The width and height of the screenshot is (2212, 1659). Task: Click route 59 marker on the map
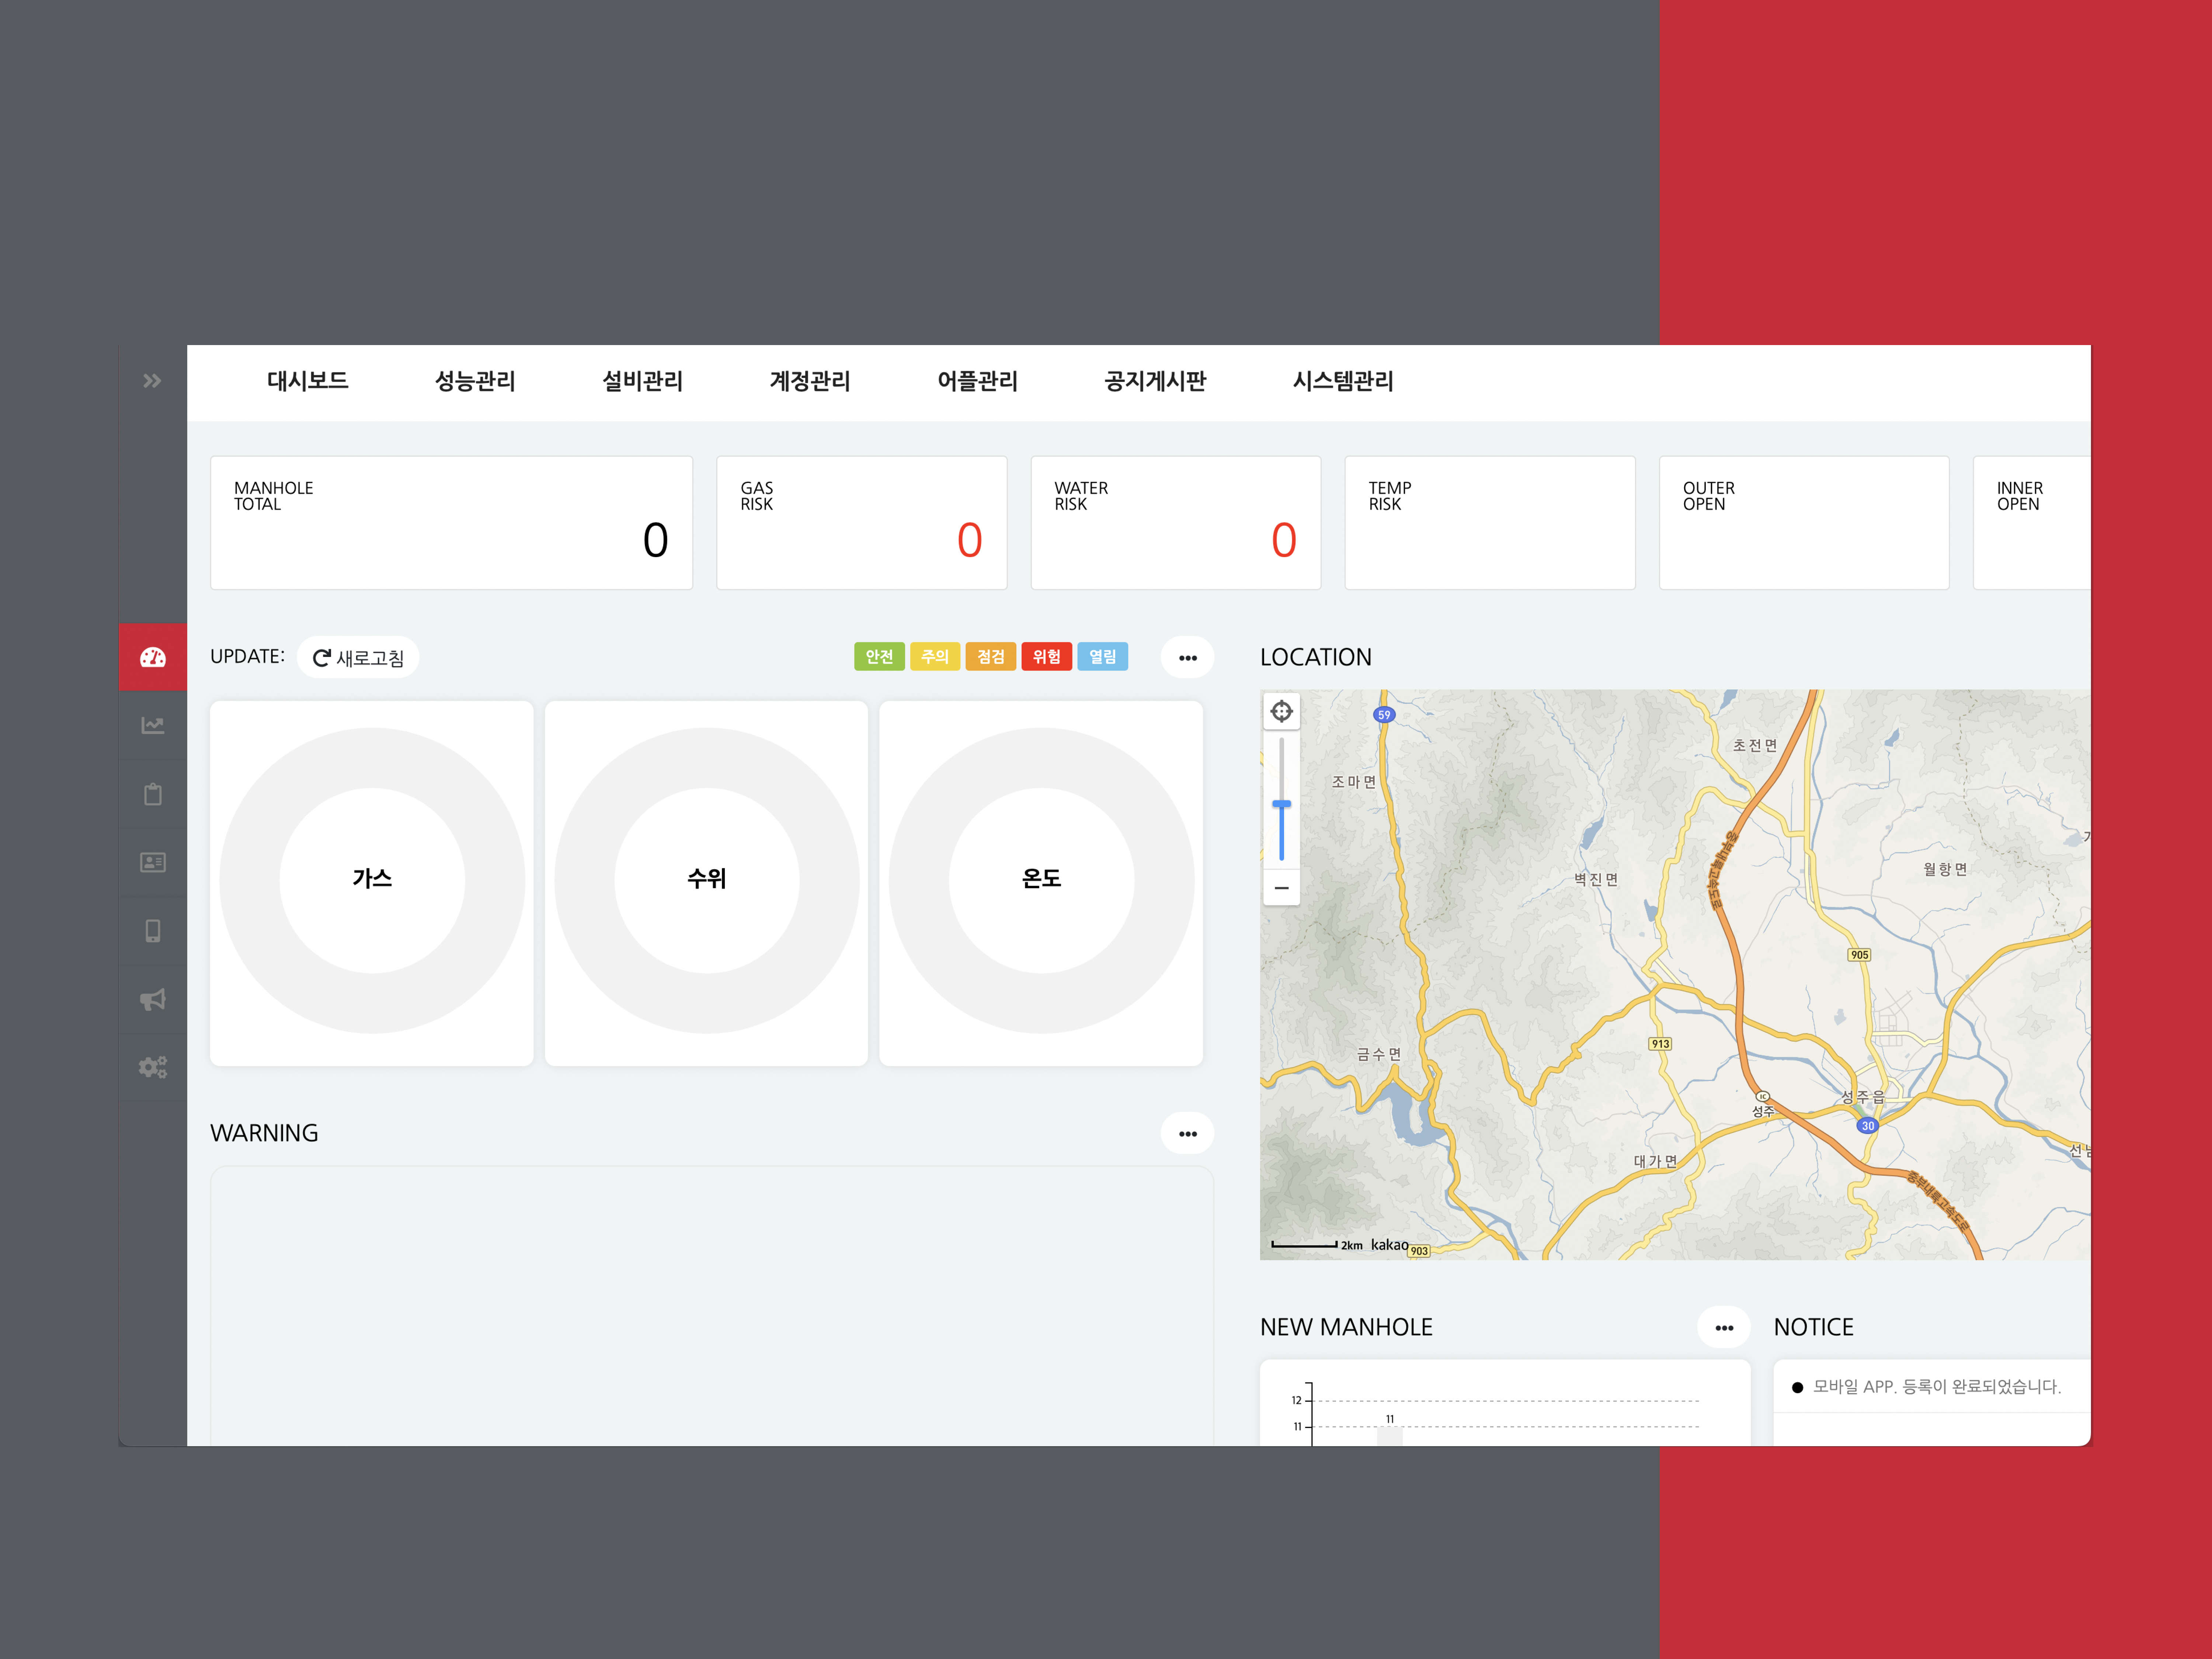click(x=1384, y=714)
